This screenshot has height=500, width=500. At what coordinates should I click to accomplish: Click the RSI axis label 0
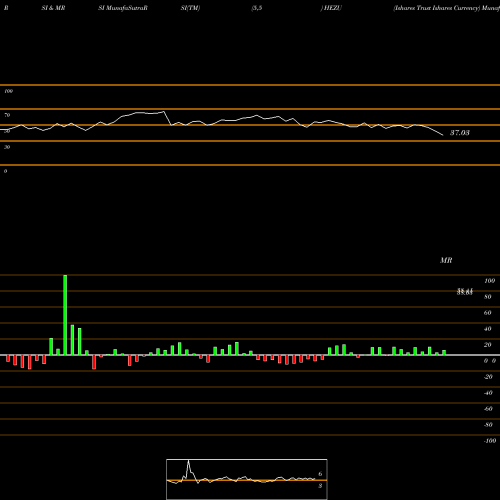pos(5,171)
